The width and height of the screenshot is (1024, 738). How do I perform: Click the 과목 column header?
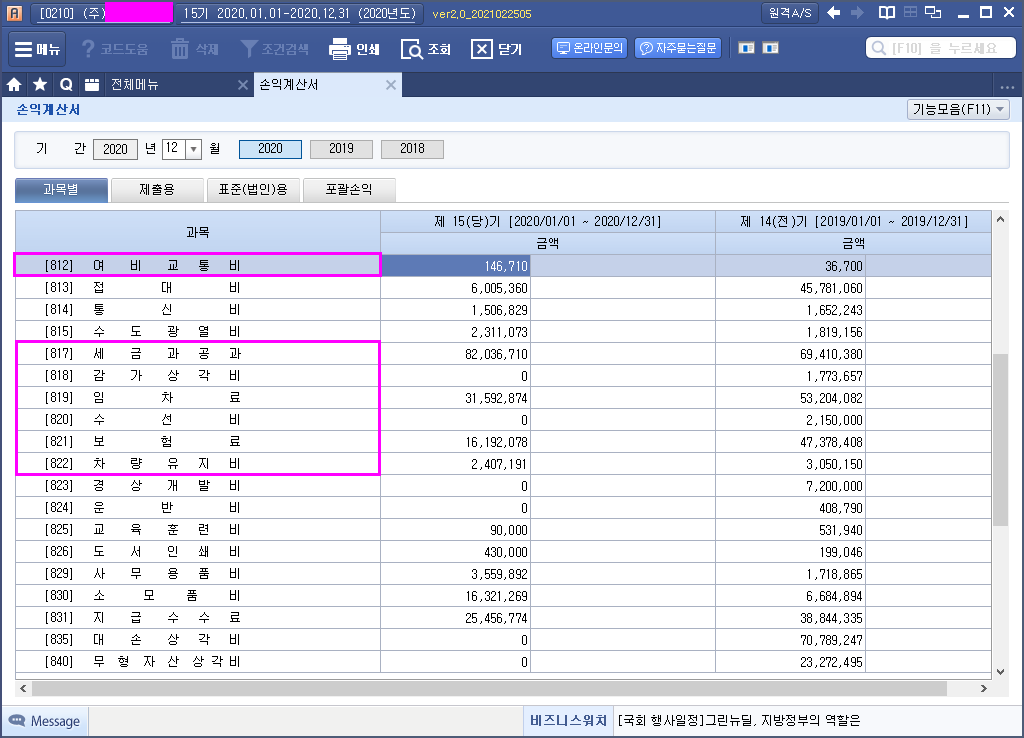pyautogui.click(x=198, y=233)
